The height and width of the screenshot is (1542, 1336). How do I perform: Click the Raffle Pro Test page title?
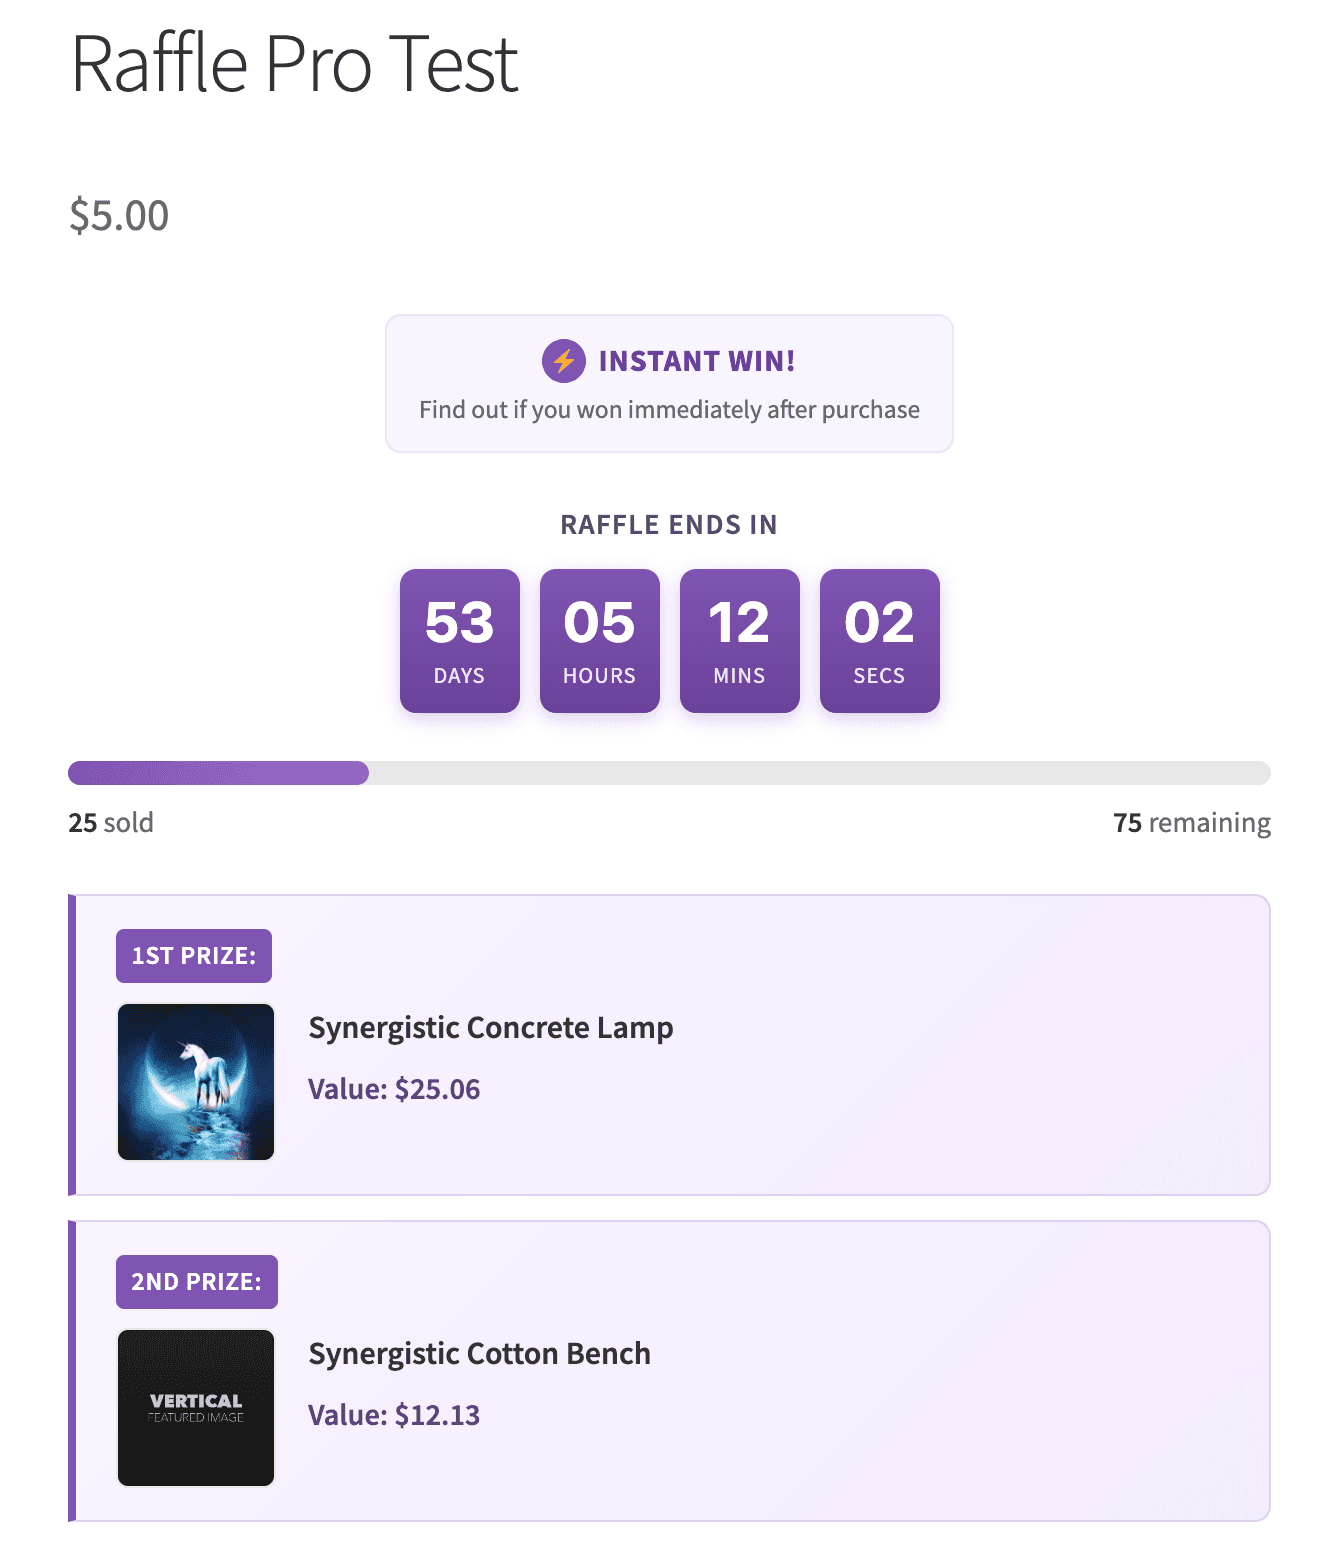295,64
